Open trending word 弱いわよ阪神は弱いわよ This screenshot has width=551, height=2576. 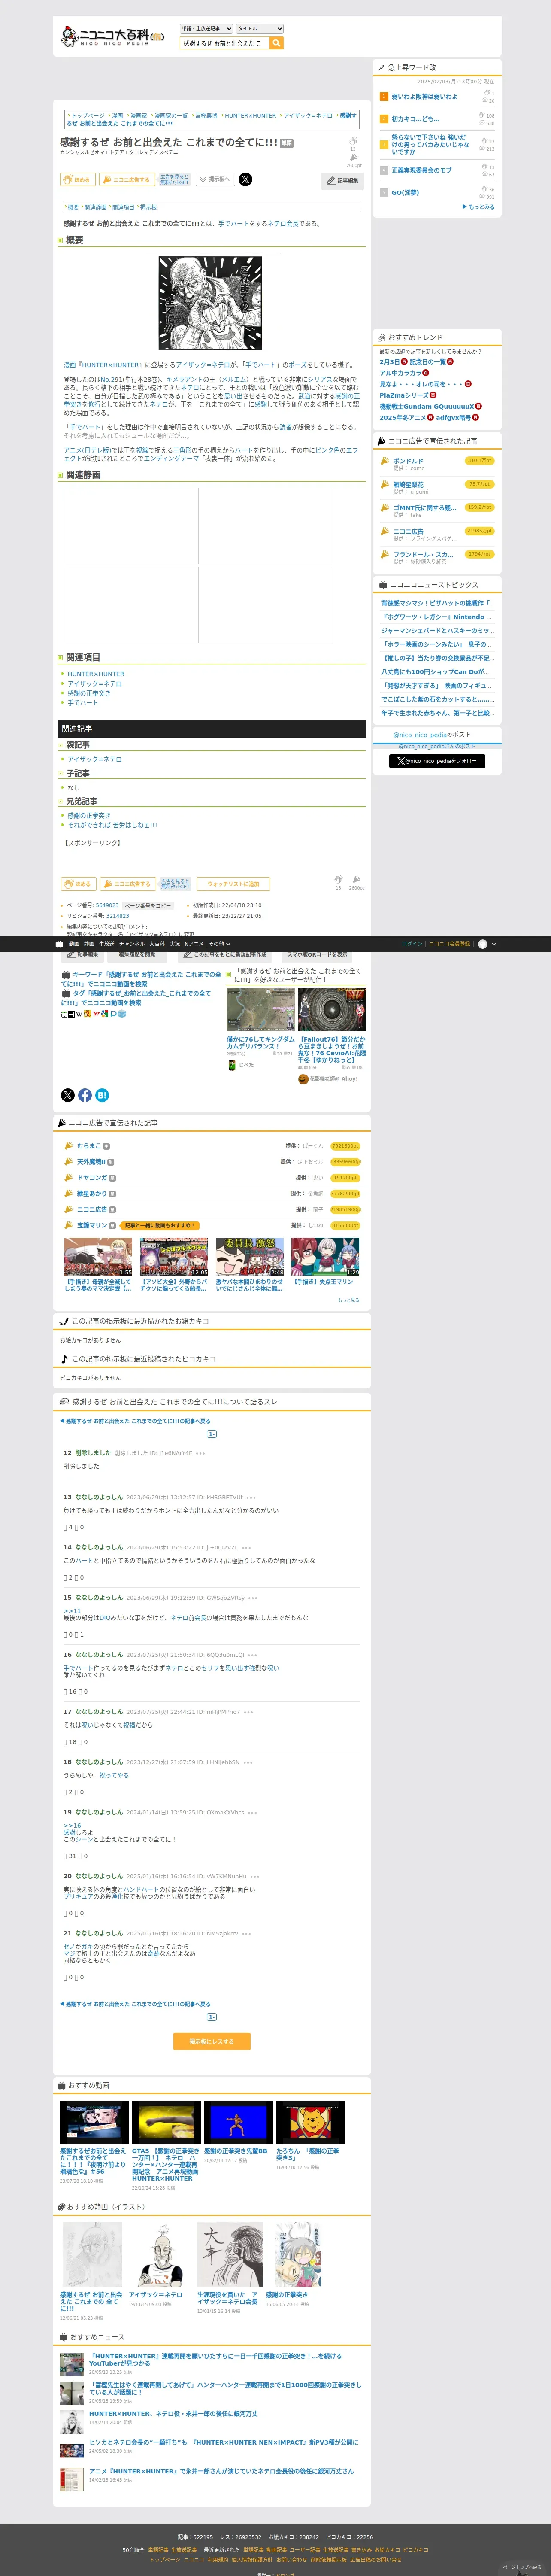click(424, 97)
